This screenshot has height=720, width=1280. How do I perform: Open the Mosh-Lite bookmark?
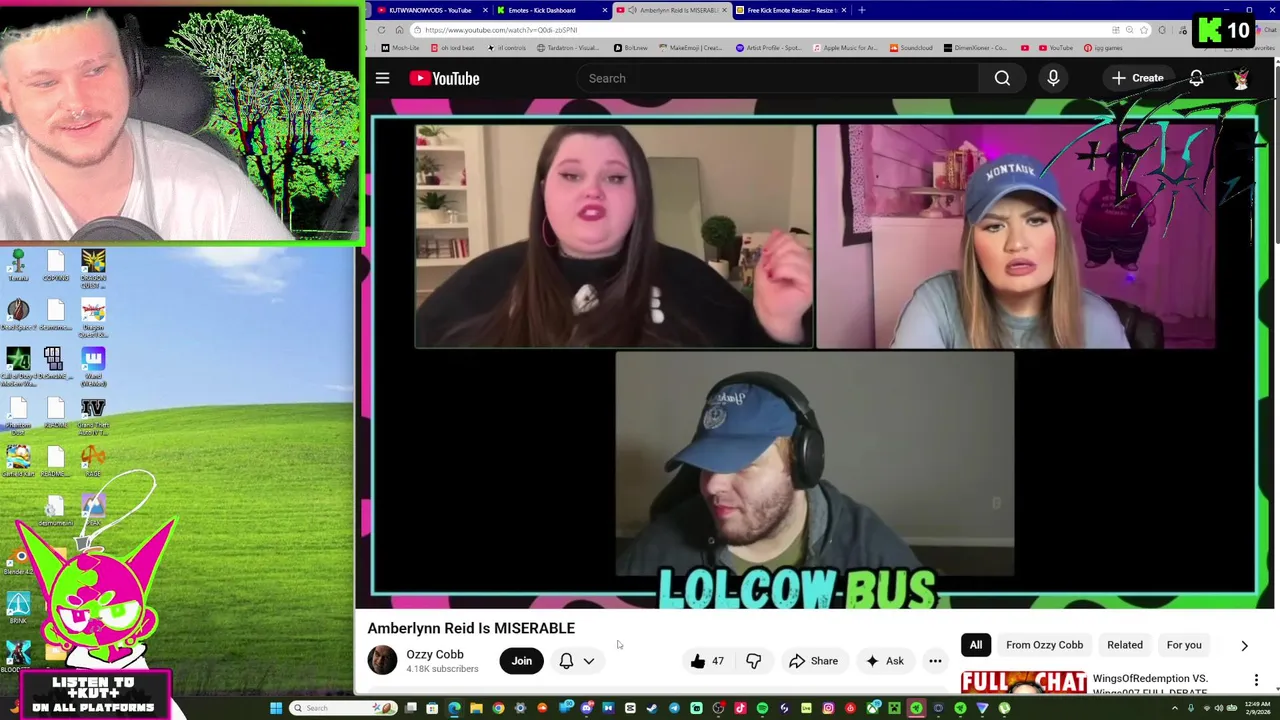coord(400,48)
